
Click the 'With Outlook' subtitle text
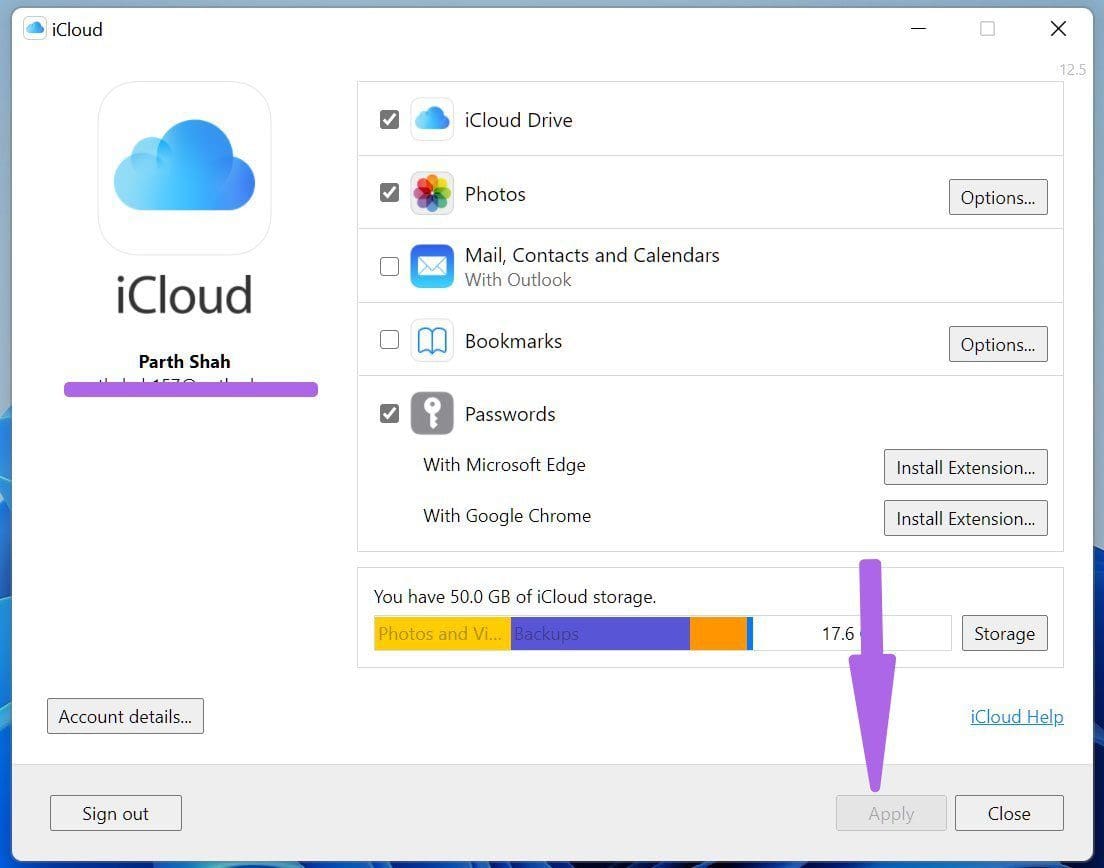click(518, 280)
